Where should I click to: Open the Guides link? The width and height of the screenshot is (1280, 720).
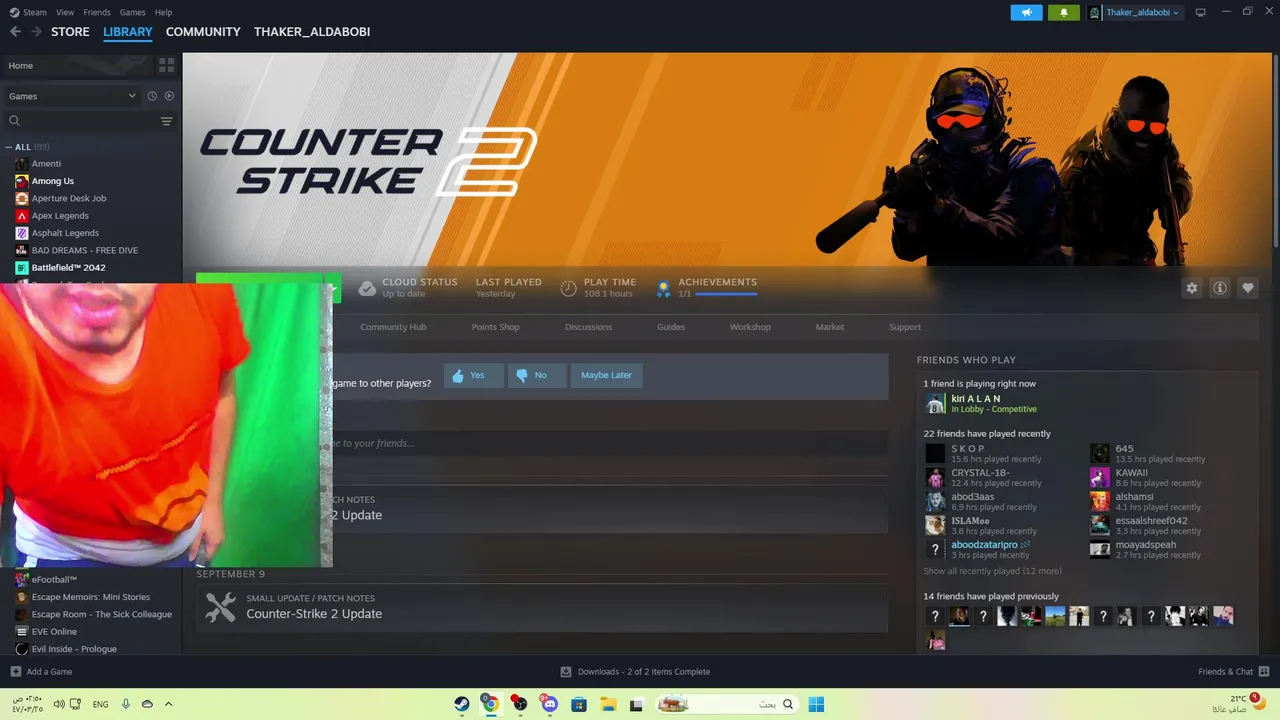(x=671, y=327)
